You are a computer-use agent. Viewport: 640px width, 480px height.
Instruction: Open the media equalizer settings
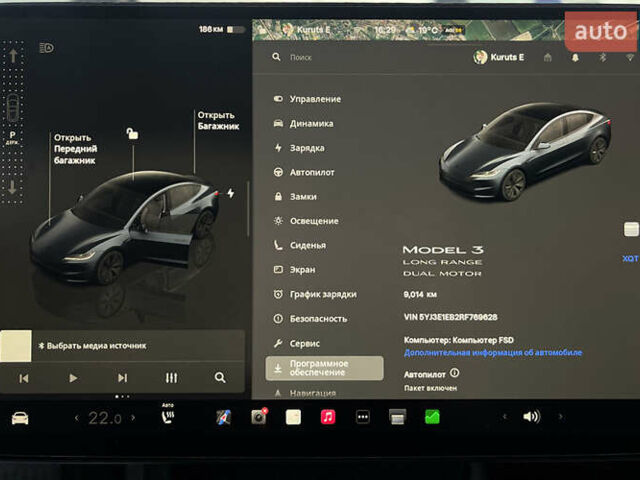[171, 378]
